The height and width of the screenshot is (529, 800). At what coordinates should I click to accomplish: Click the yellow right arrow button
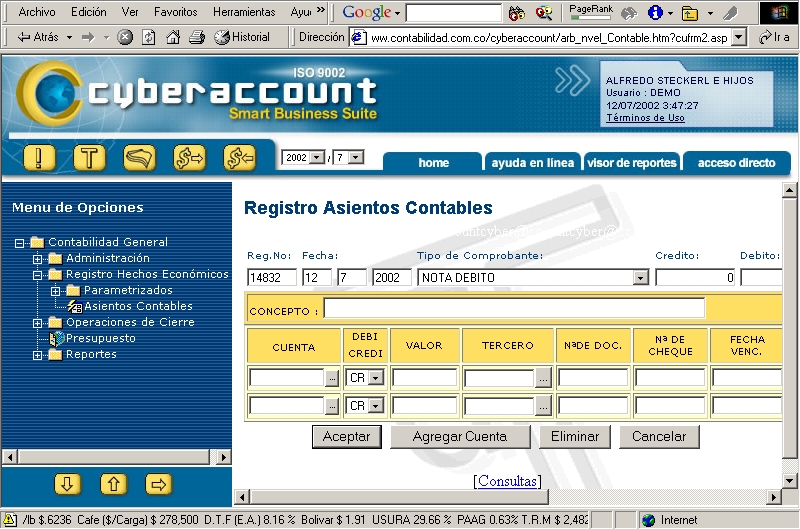point(159,484)
